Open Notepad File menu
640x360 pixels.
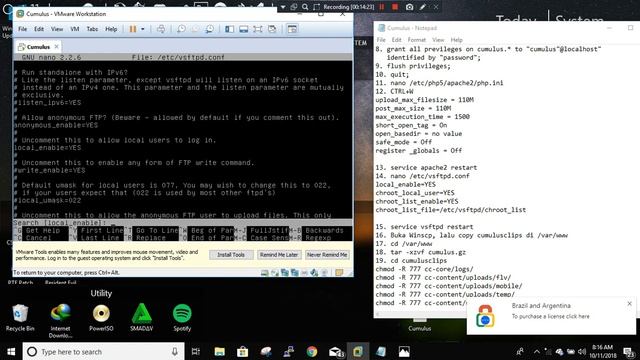click(x=381, y=40)
